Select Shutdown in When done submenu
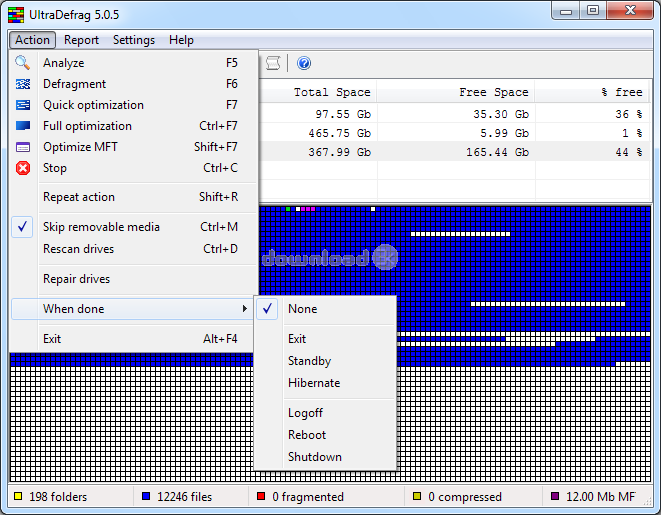The height and width of the screenshot is (515, 661). (325, 456)
